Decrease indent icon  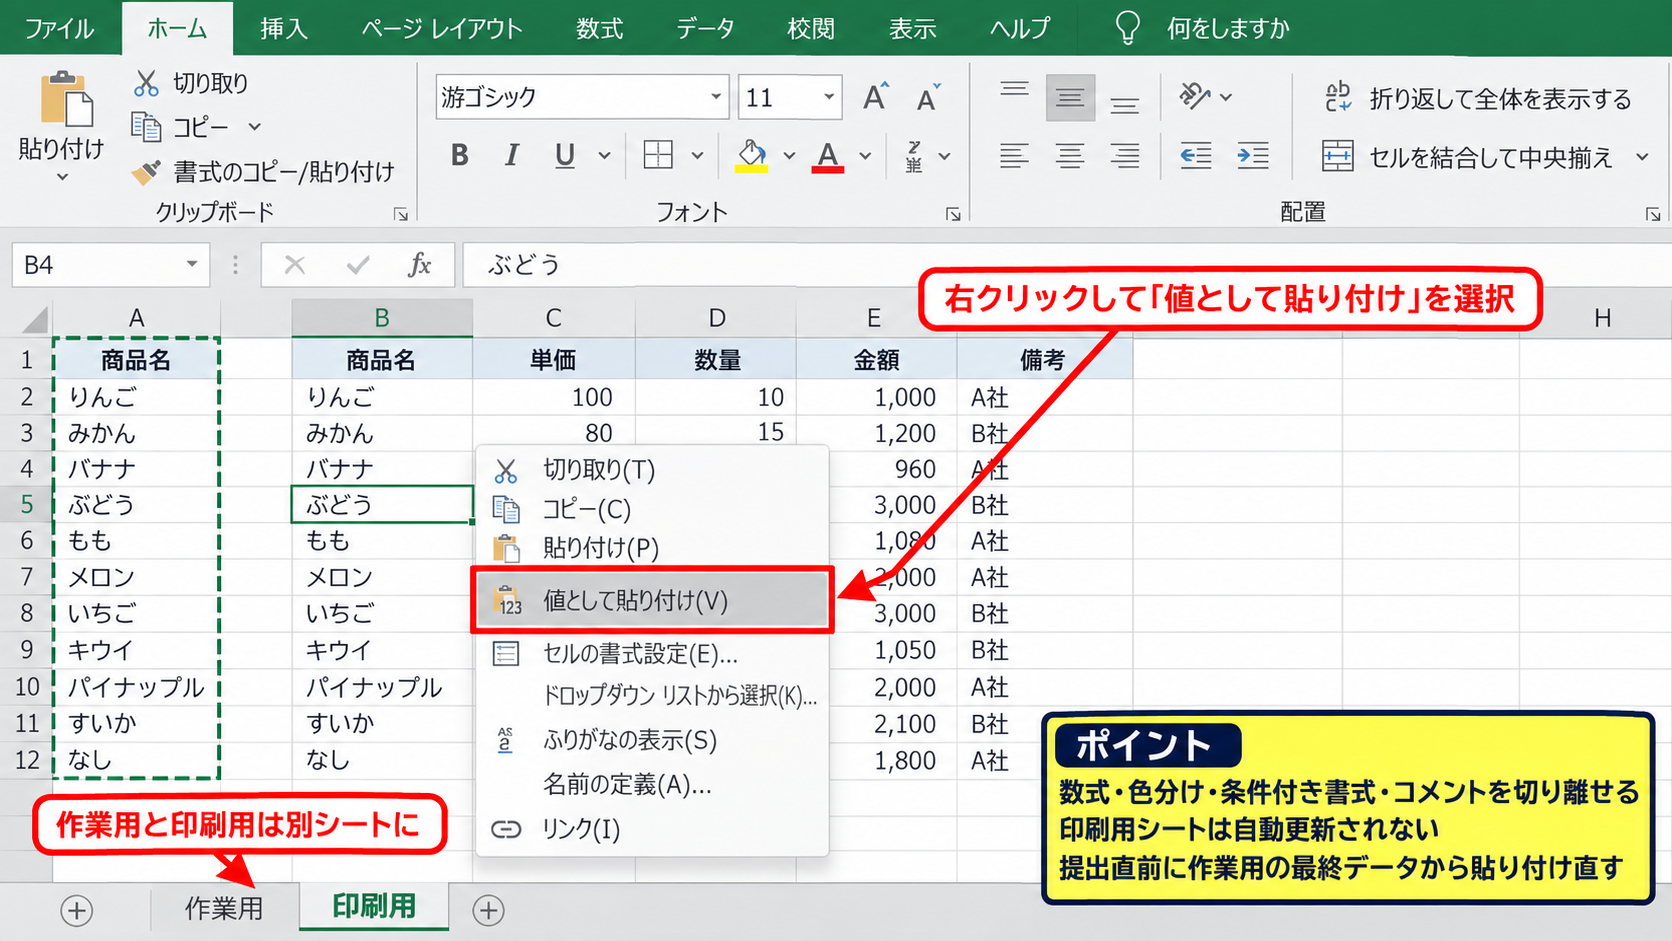tap(1196, 156)
